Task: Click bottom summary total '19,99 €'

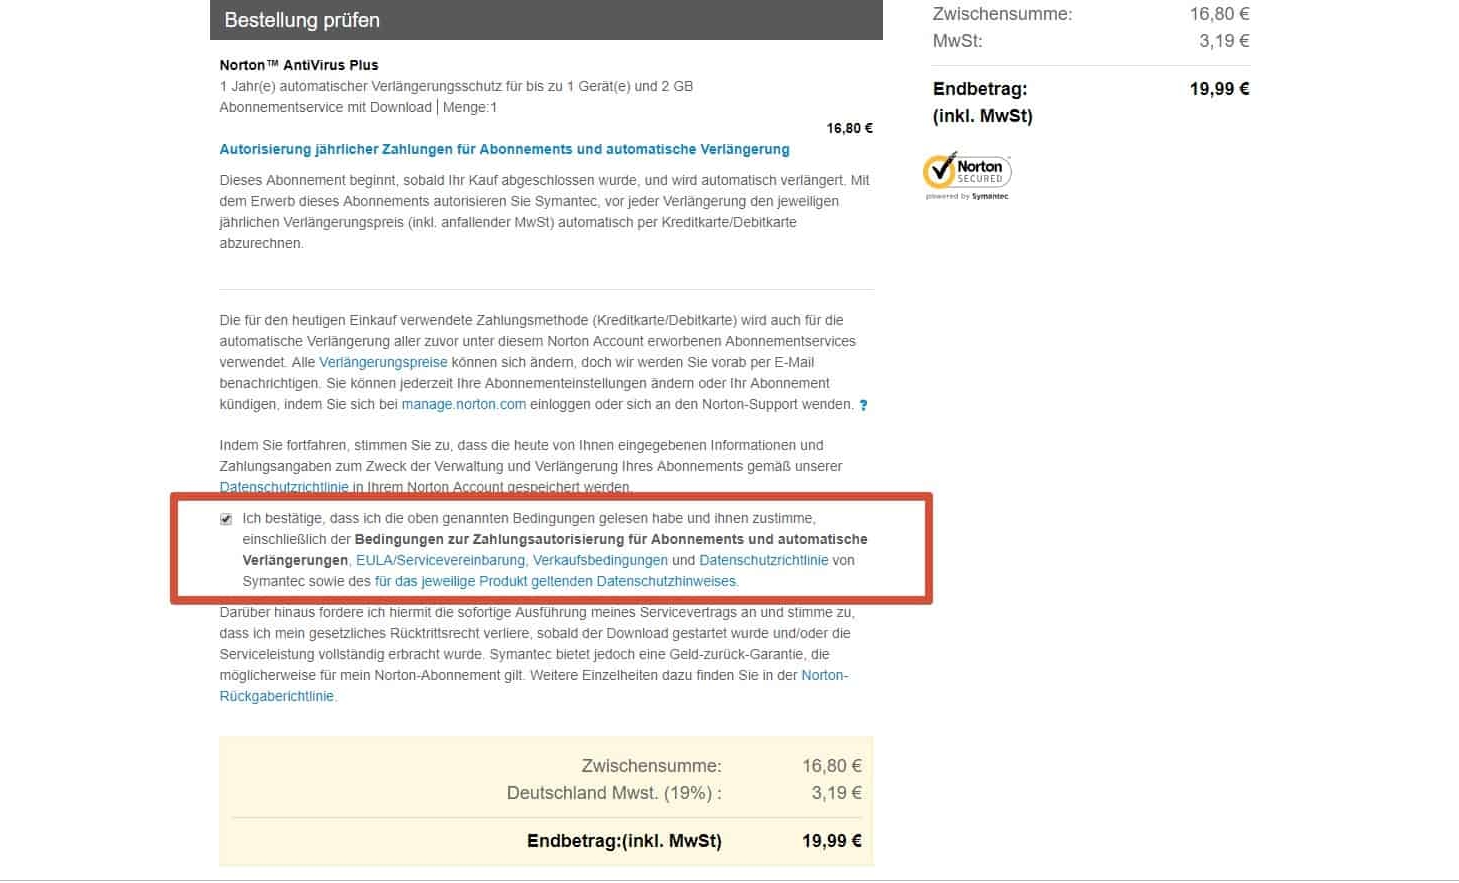Action: click(x=832, y=841)
